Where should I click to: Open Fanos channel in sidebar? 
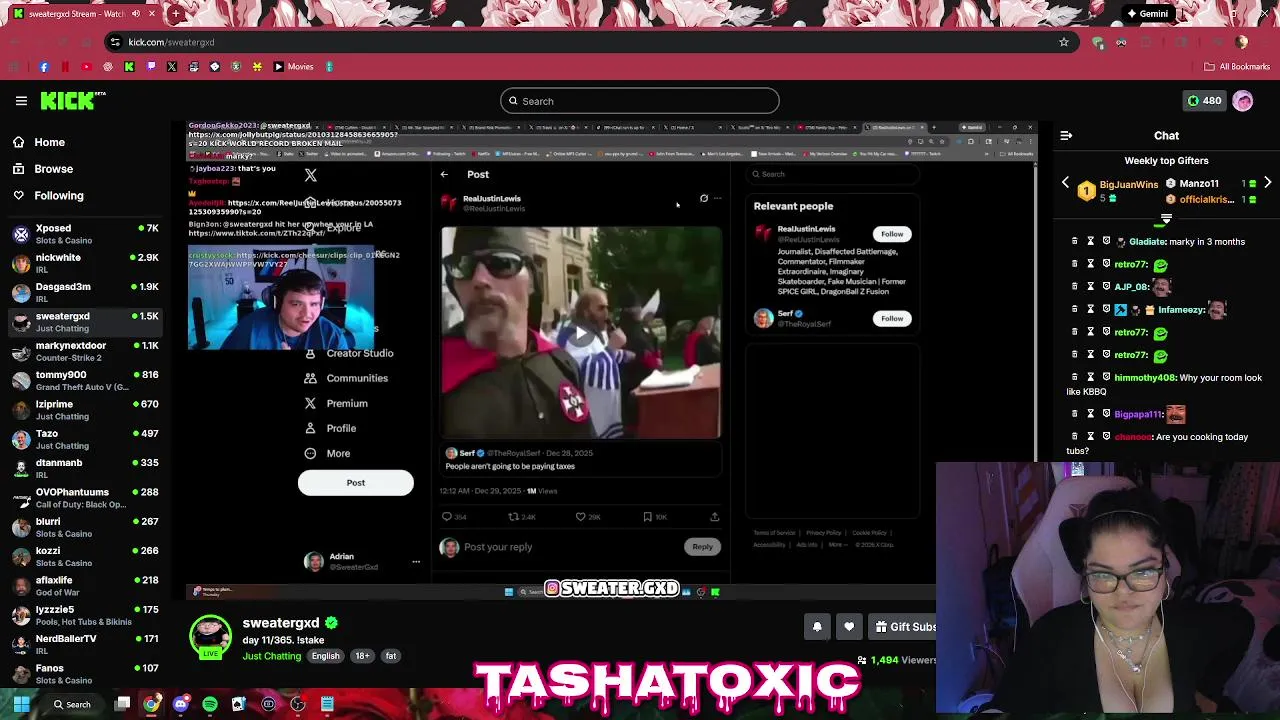coord(85,673)
